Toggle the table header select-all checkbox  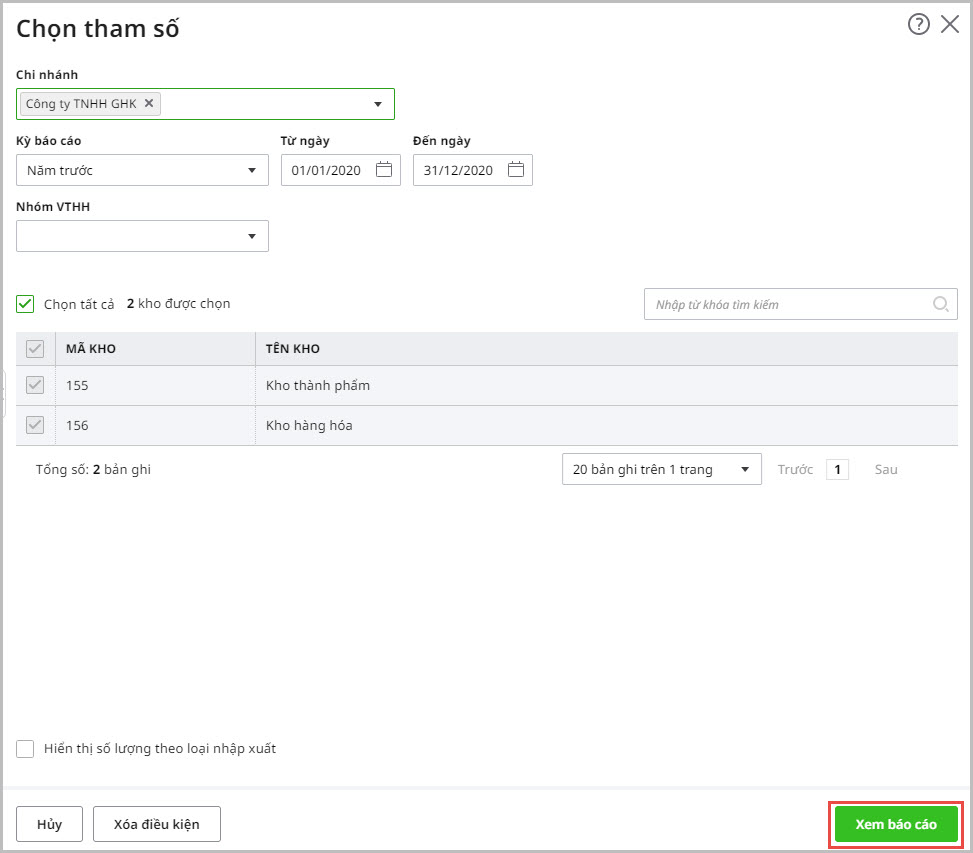tap(35, 349)
